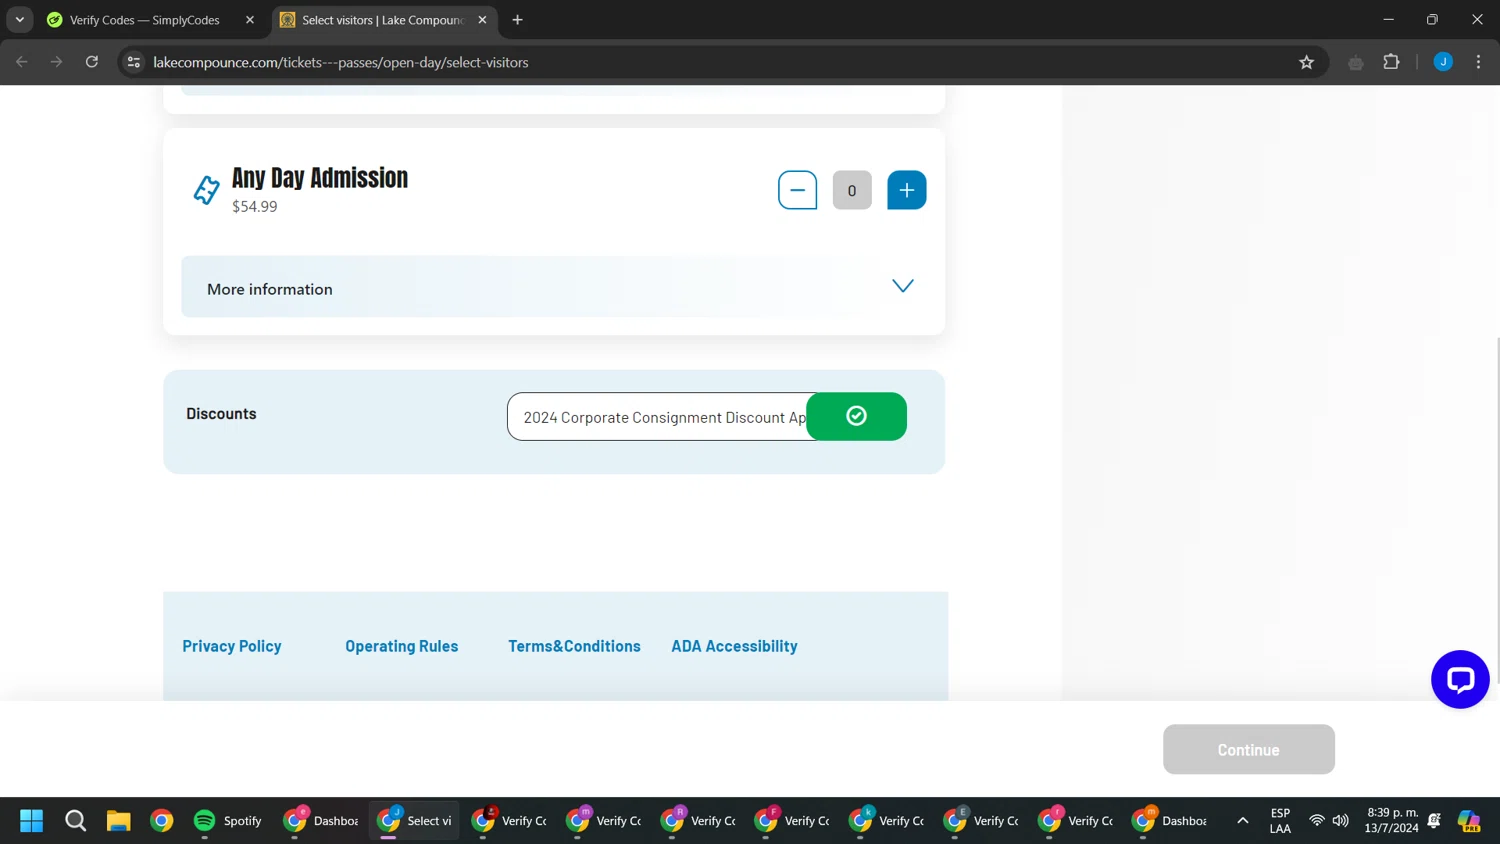This screenshot has height=844, width=1500.
Task: Open a new browser tab
Action: 517,20
